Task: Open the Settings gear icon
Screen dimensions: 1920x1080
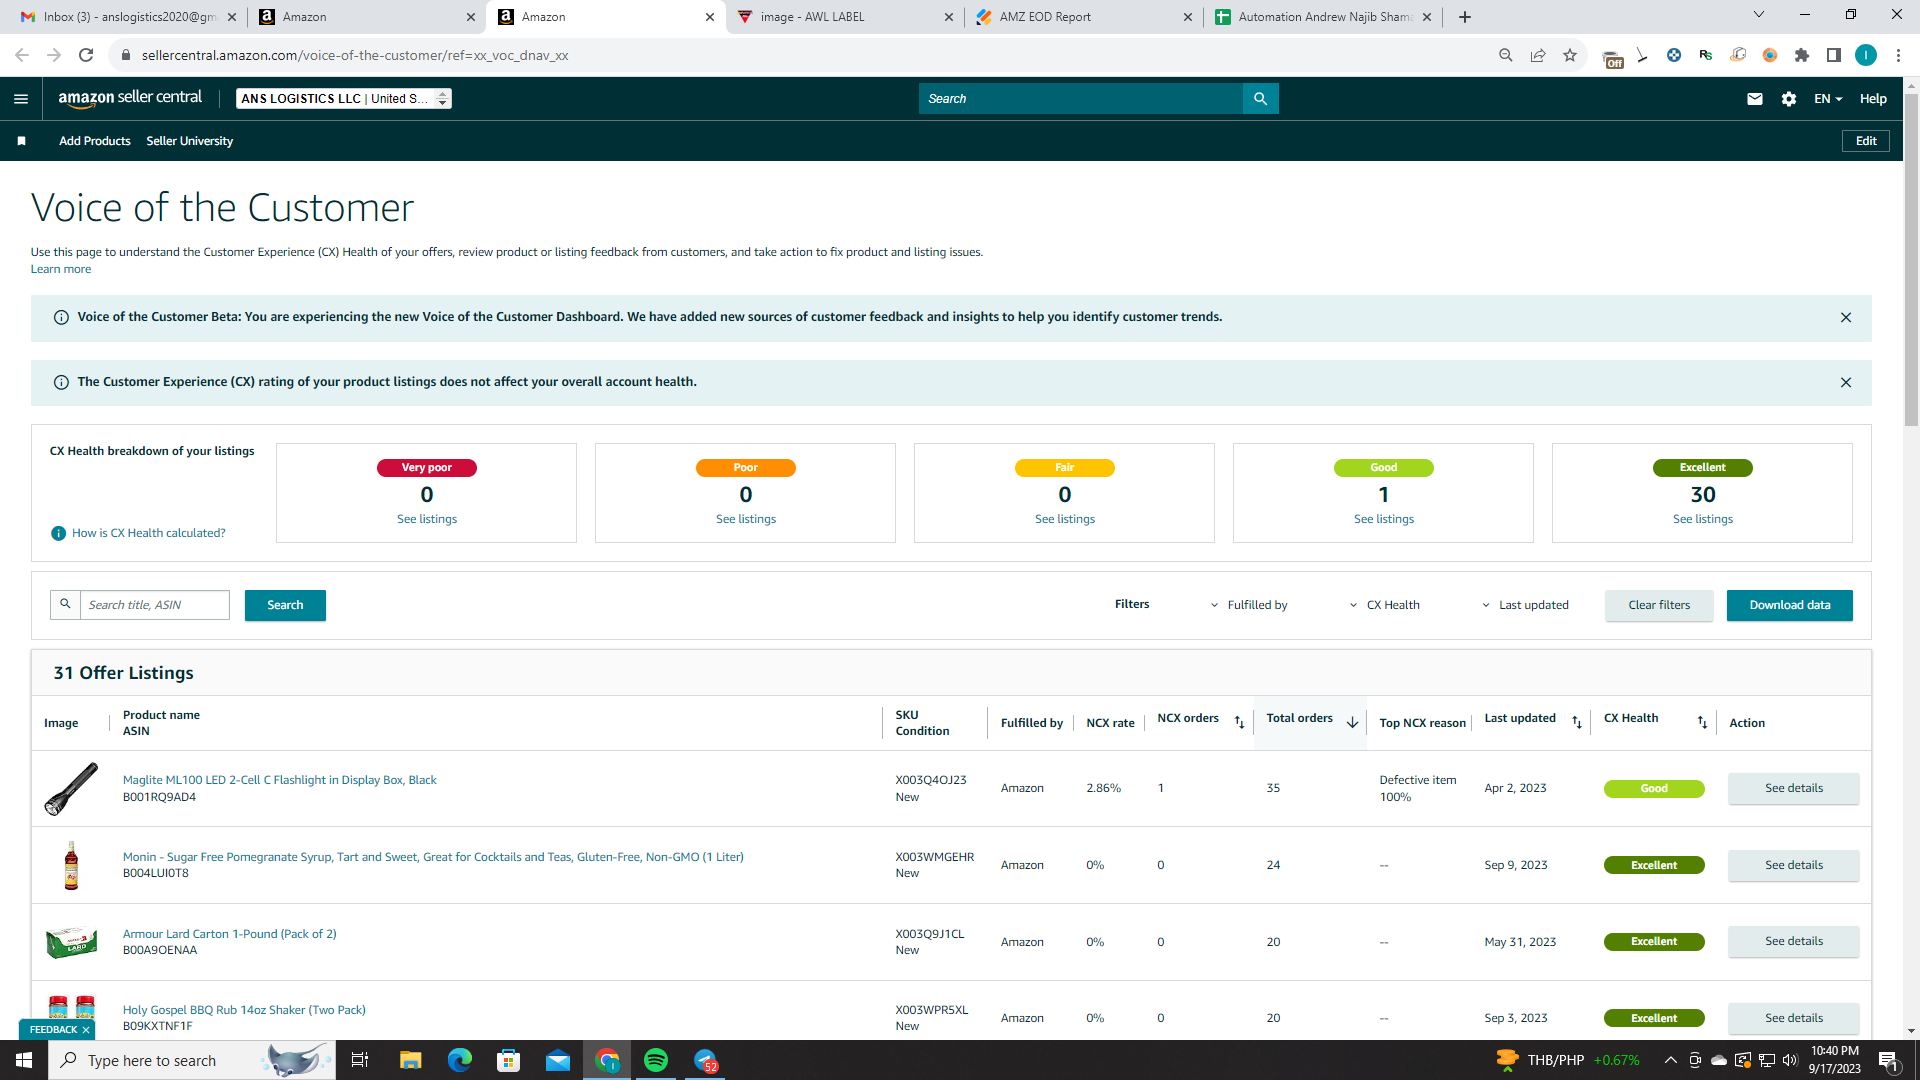Action: (1789, 99)
